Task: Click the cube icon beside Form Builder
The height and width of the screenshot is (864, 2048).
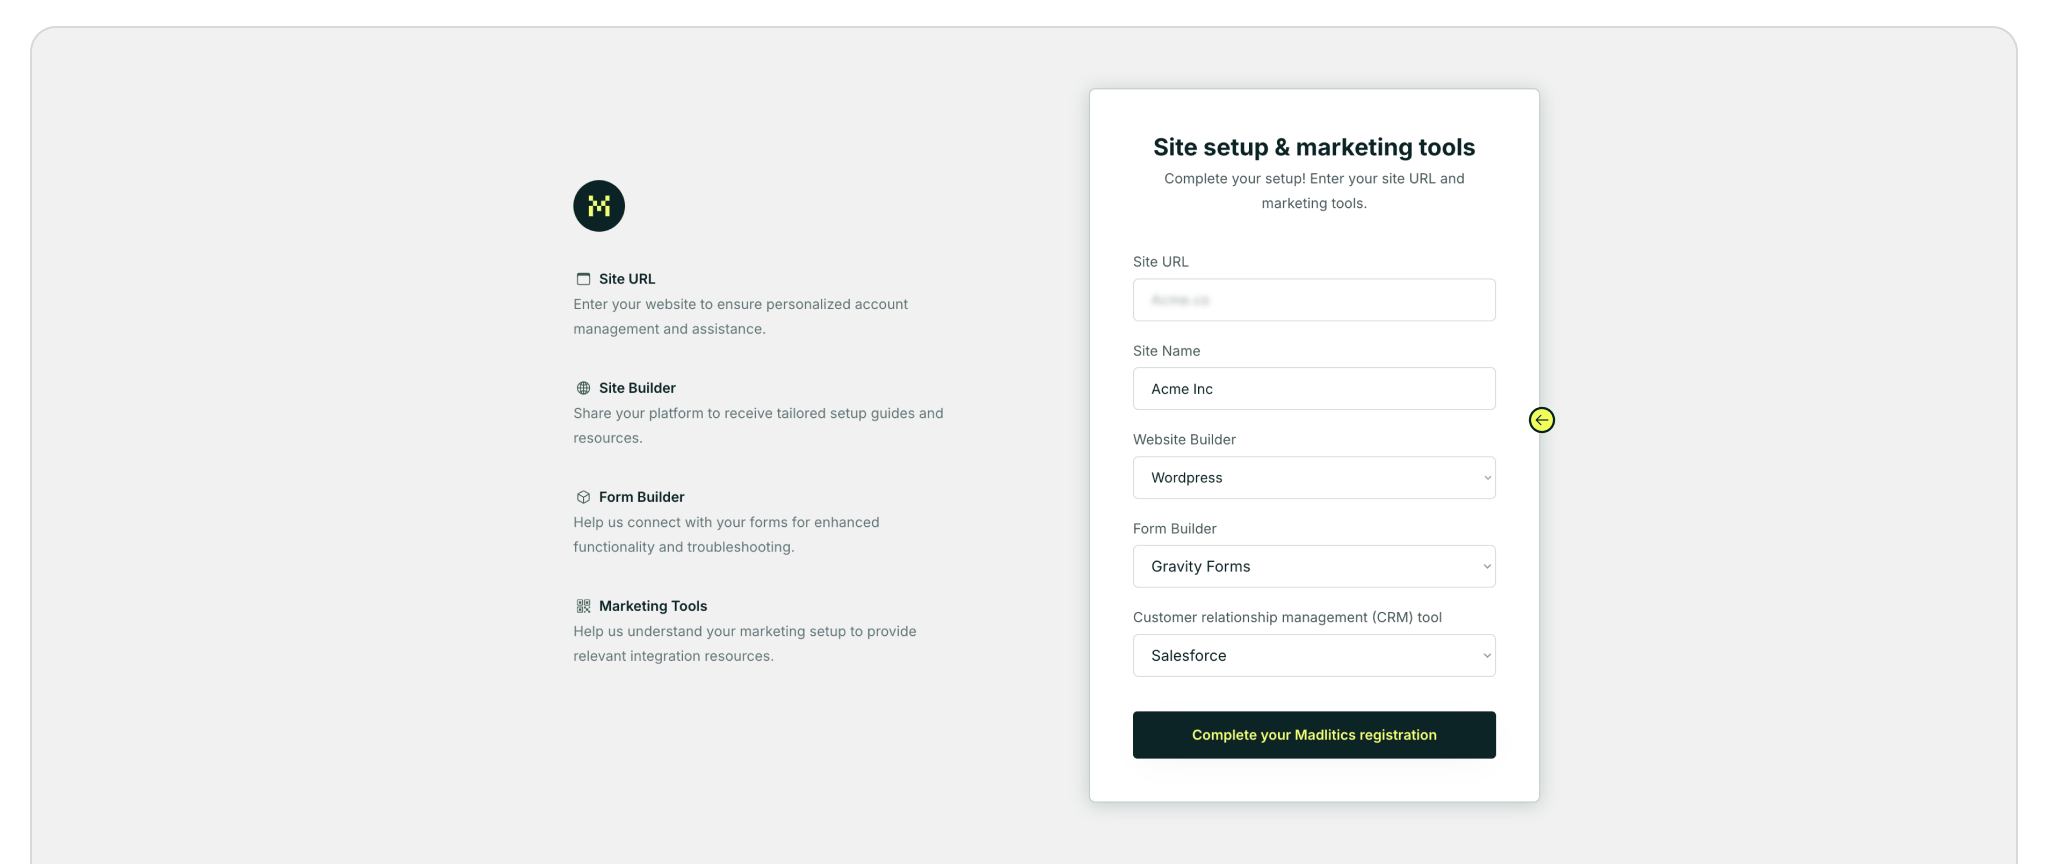Action: (583, 497)
